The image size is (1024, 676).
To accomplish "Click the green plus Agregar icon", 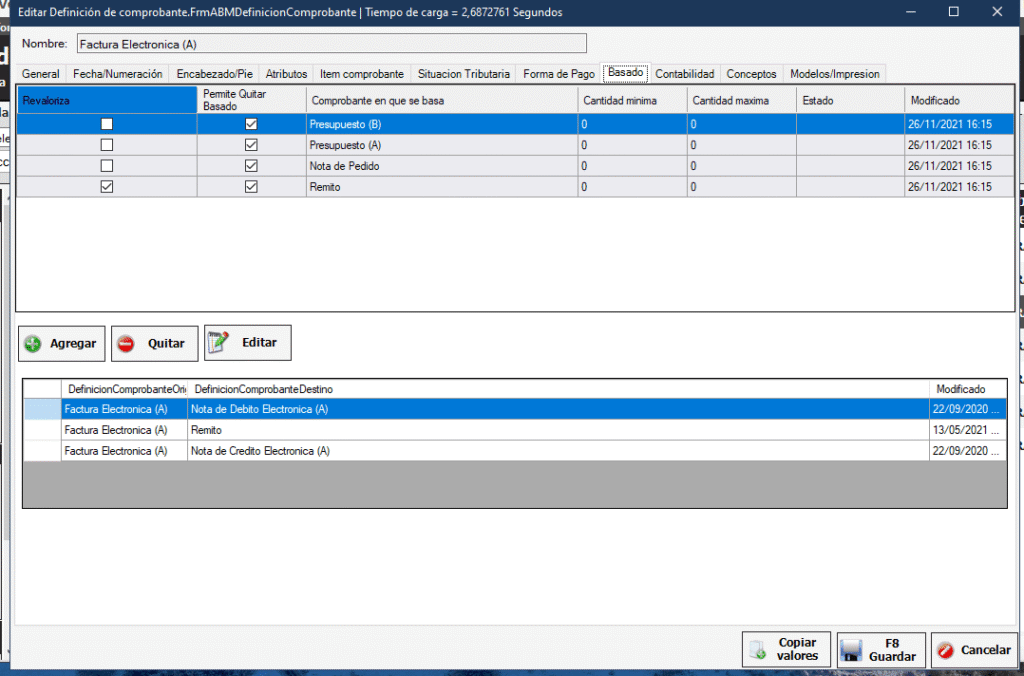I will [x=33, y=344].
